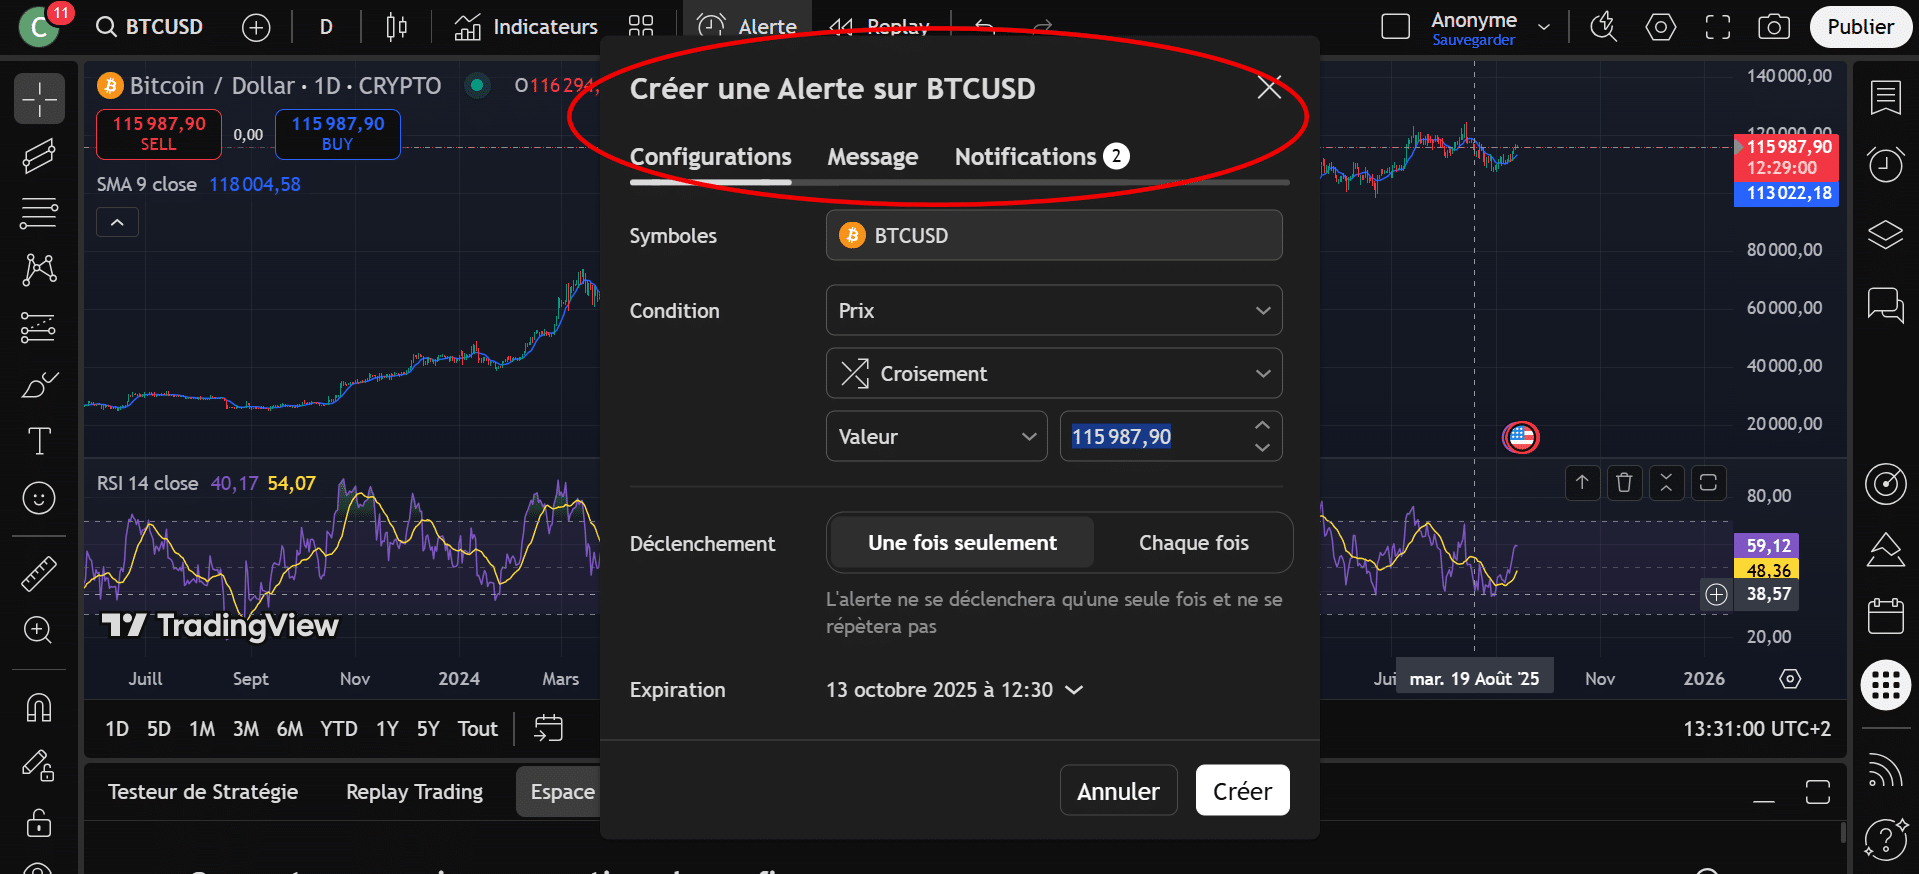This screenshot has width=1919, height=874.
Task: Open the alerts clock panel in right sidebar
Action: click(x=1885, y=164)
